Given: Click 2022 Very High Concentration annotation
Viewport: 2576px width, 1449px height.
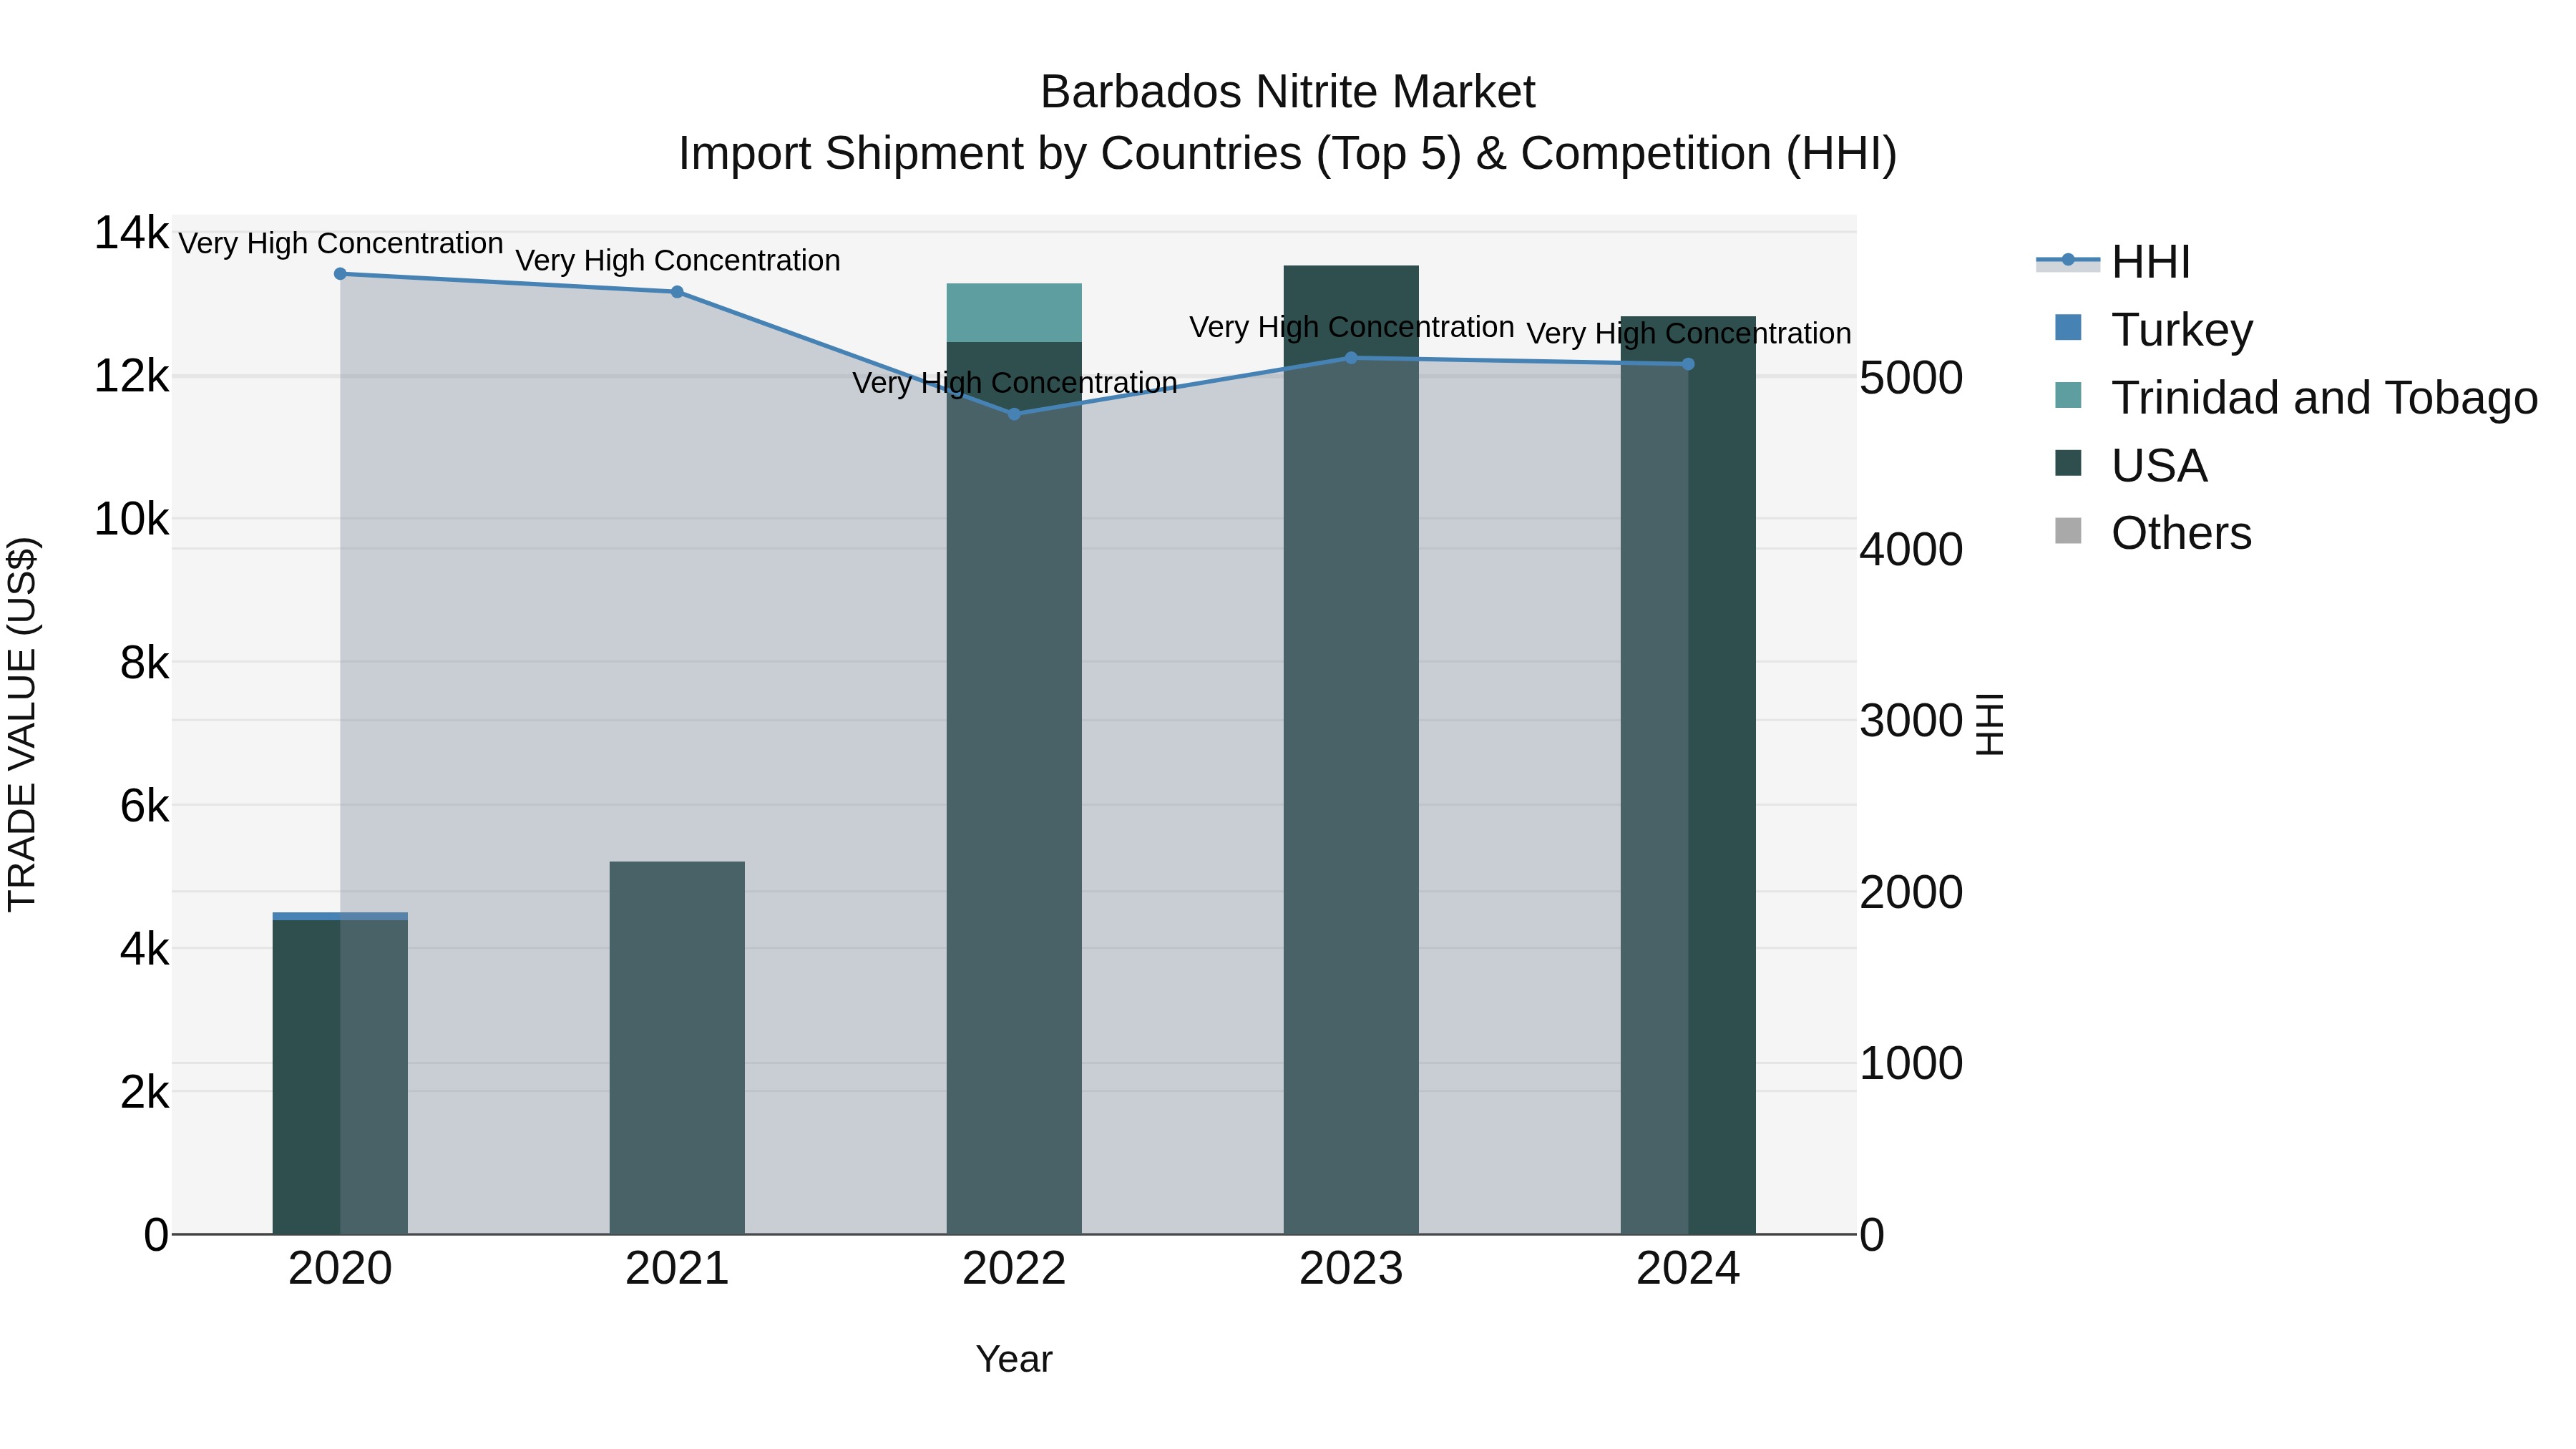Looking at the screenshot, I should pos(1015,382).
